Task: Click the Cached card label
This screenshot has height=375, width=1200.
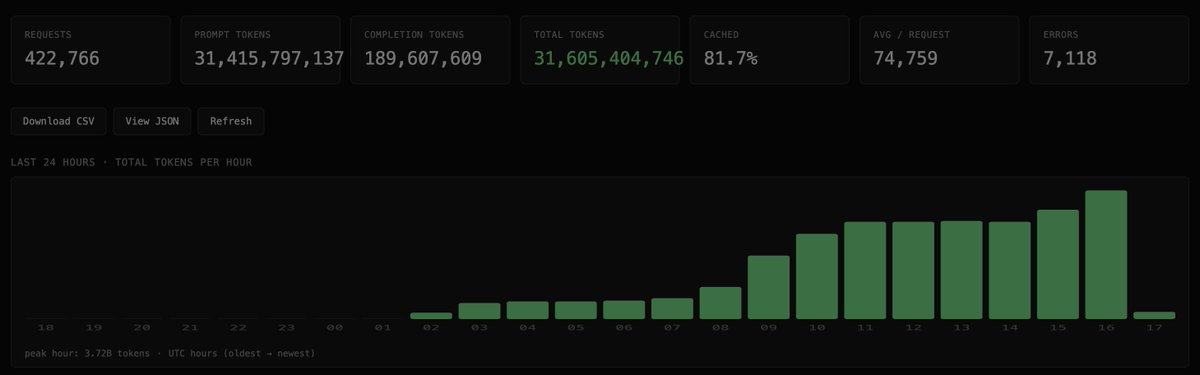Action: [722, 35]
